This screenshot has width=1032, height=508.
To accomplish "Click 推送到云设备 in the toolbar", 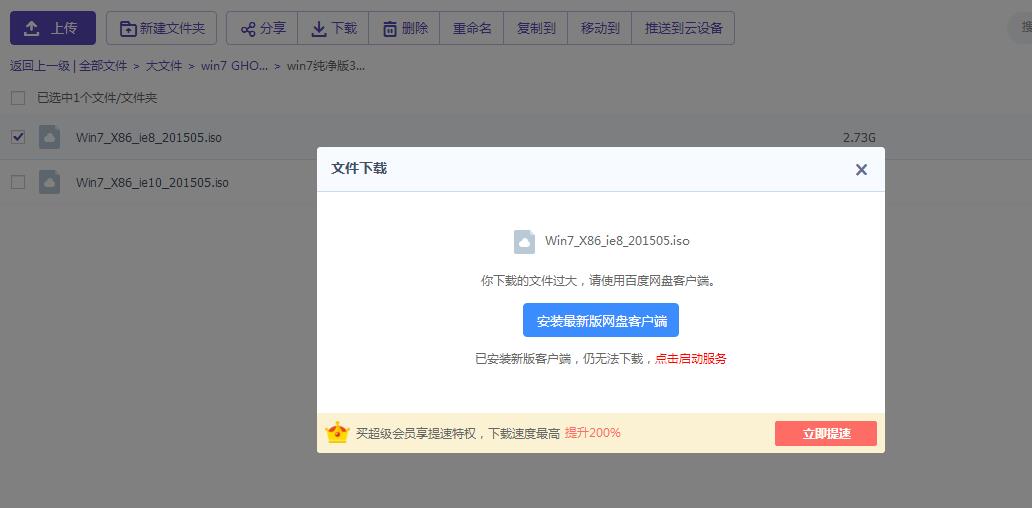I will [683, 28].
